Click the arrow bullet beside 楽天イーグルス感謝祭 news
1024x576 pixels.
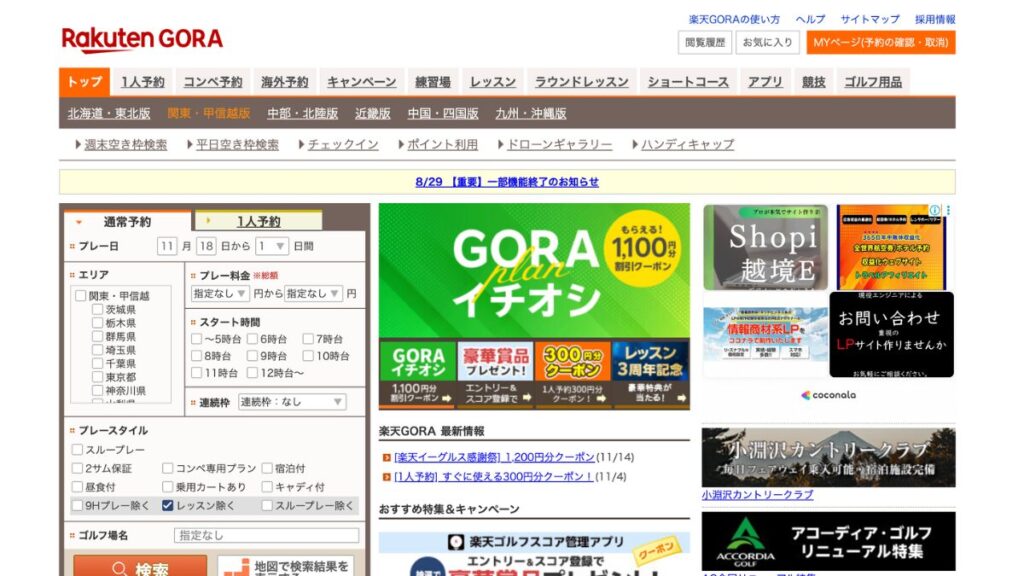pos(386,457)
